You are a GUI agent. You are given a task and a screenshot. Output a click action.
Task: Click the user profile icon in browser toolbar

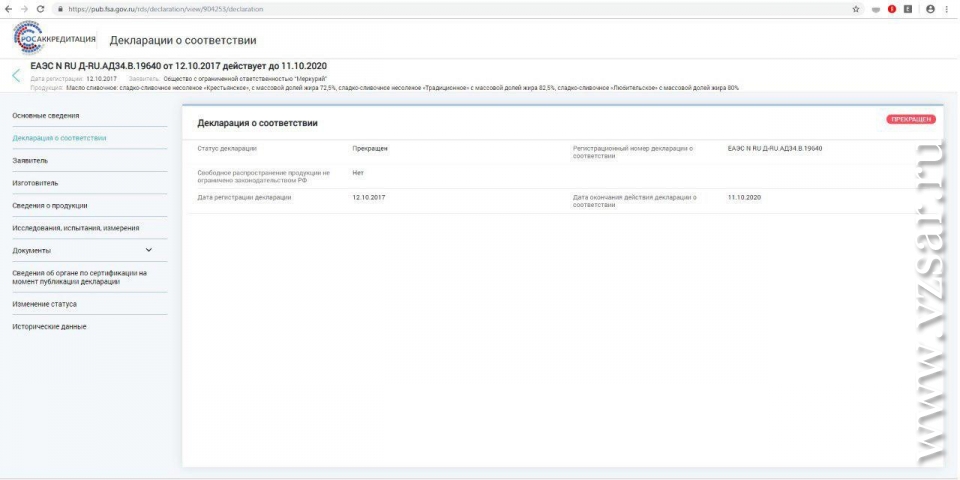pos(930,8)
